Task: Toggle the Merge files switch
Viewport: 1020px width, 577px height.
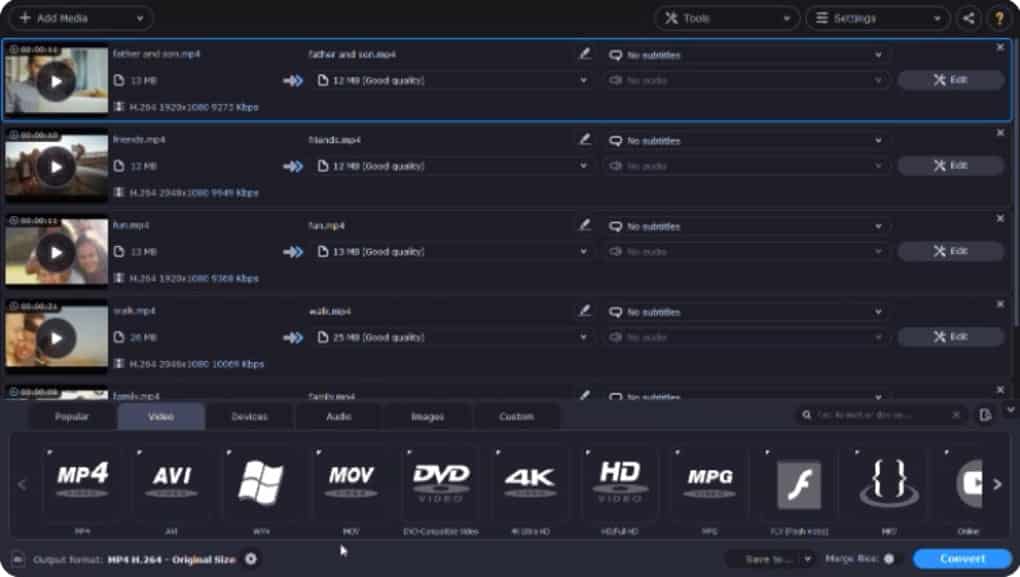Action: coord(888,559)
